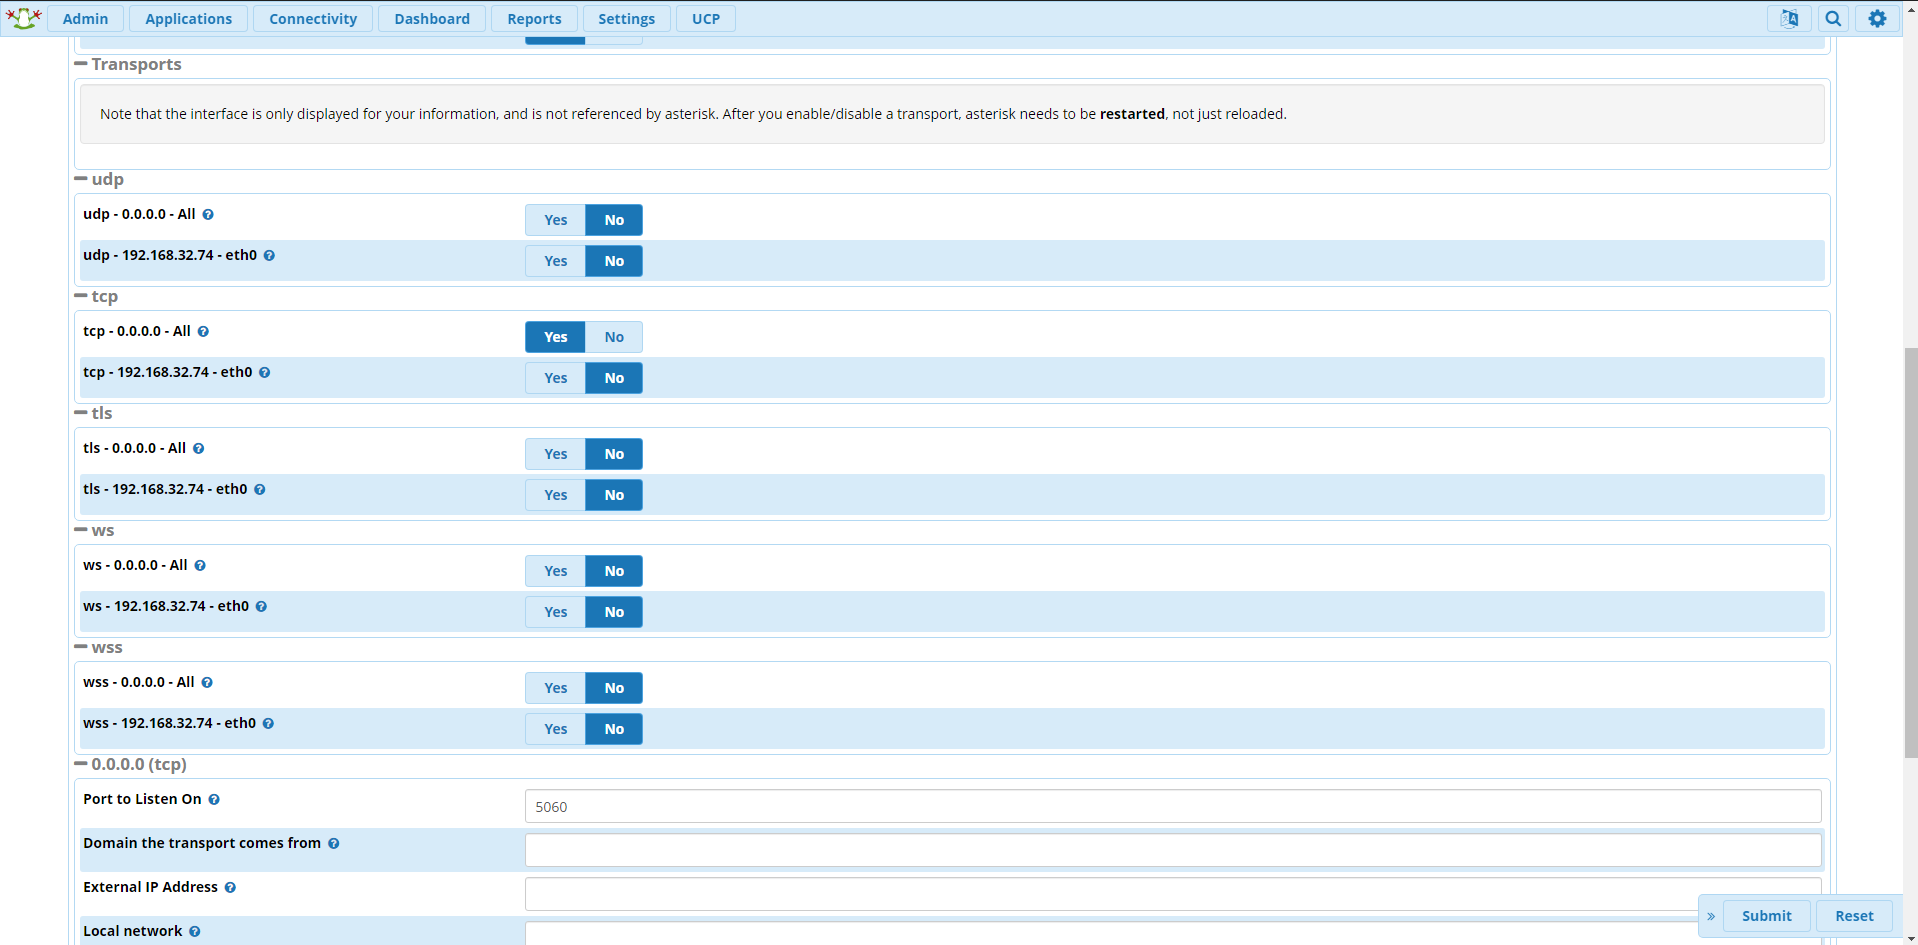
Task: Set wss 192.168.32.74 eth0 to Yes
Action: [555, 729]
